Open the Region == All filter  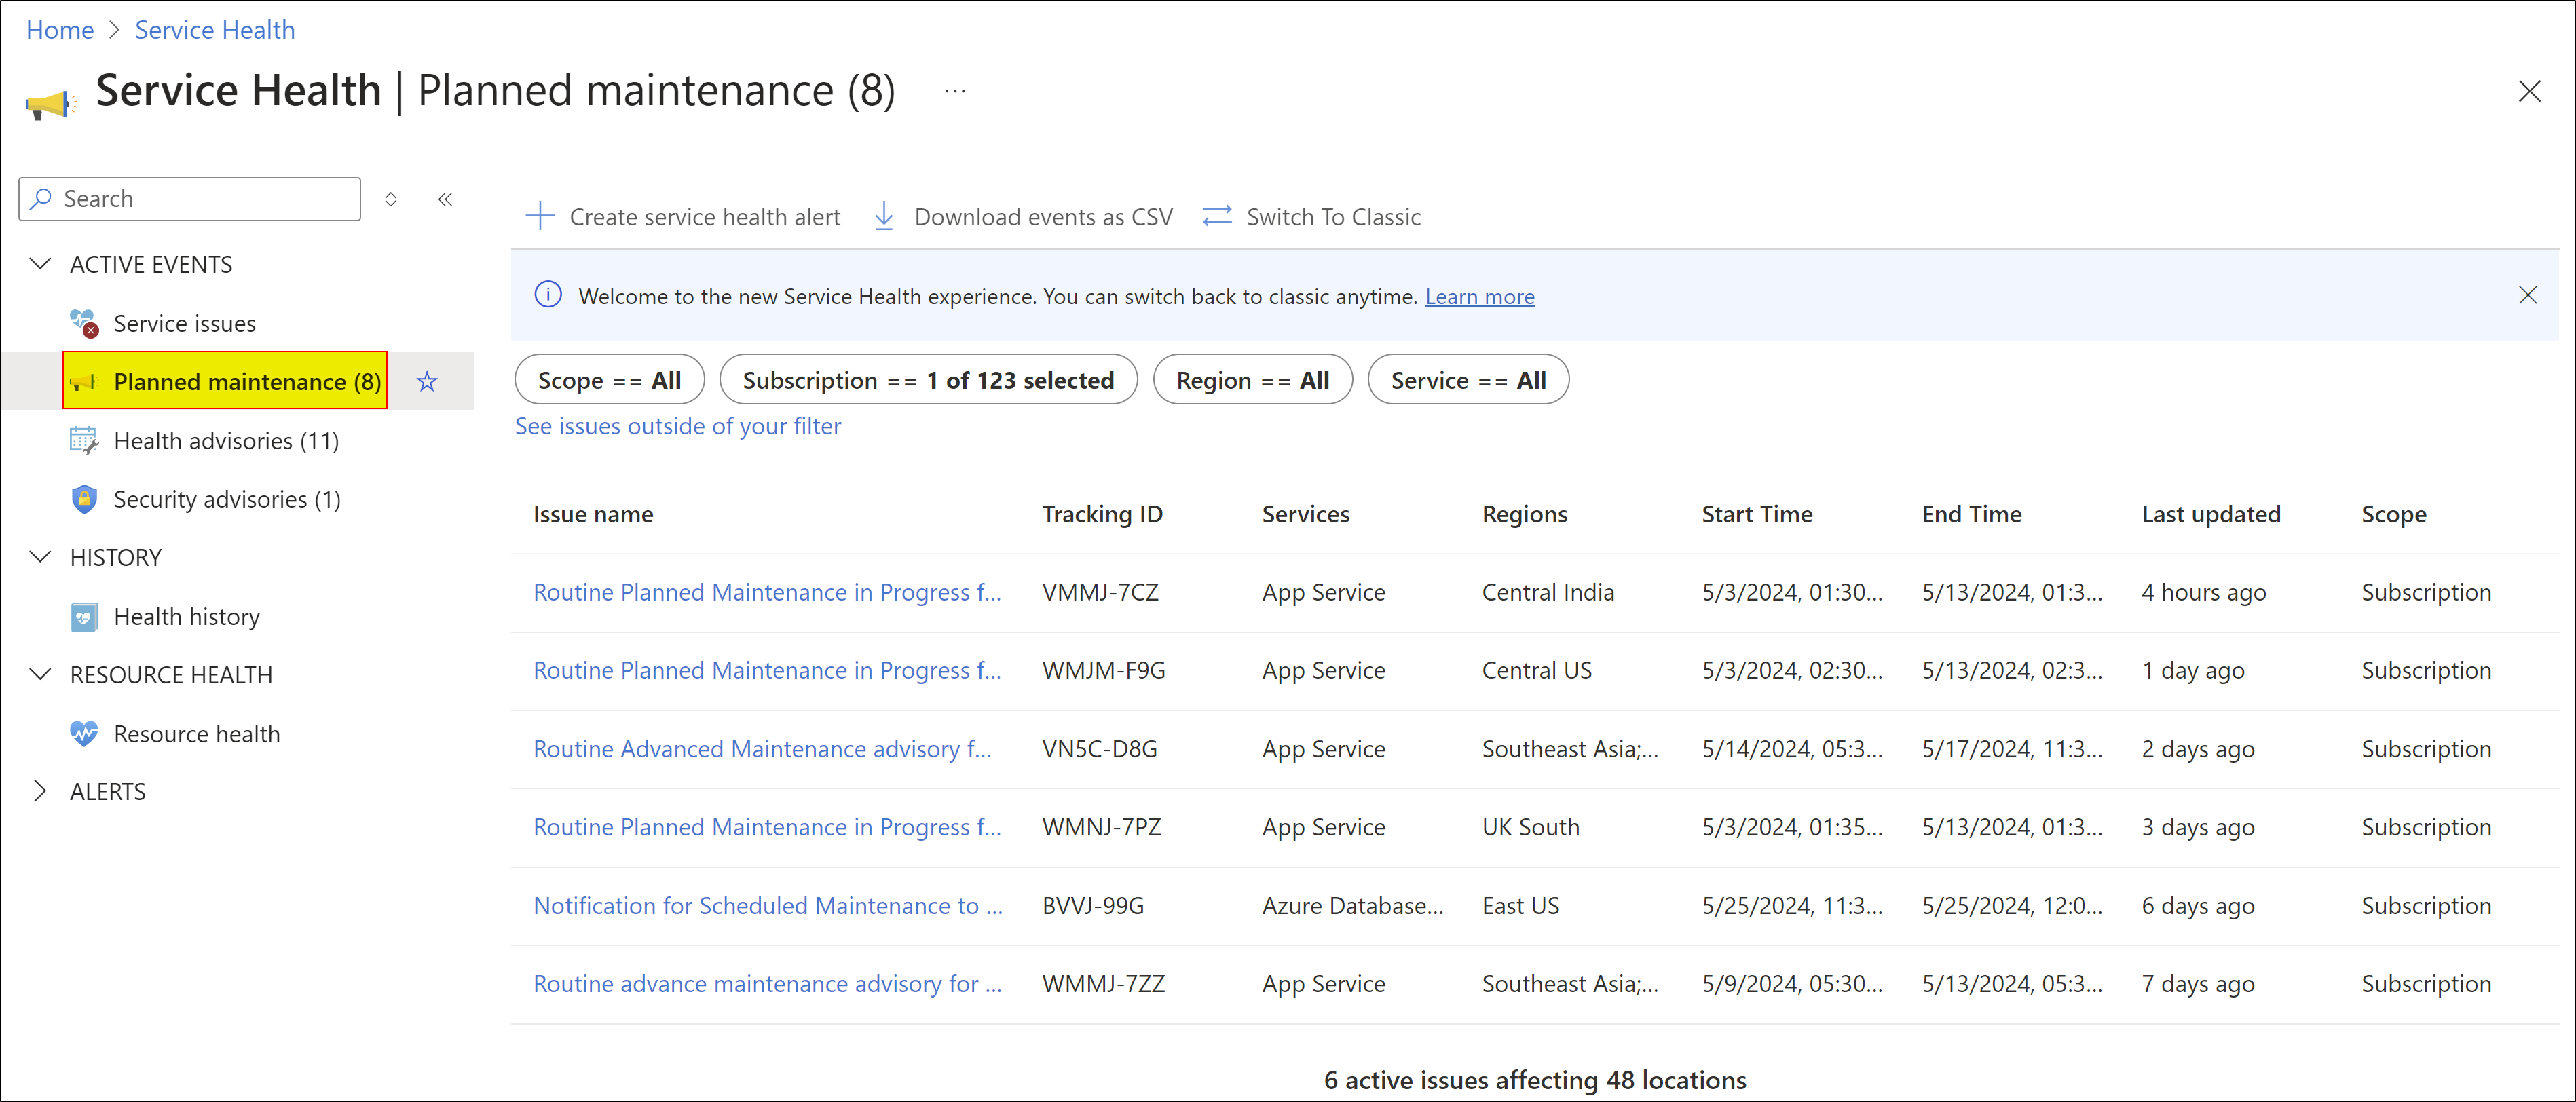coord(1252,380)
